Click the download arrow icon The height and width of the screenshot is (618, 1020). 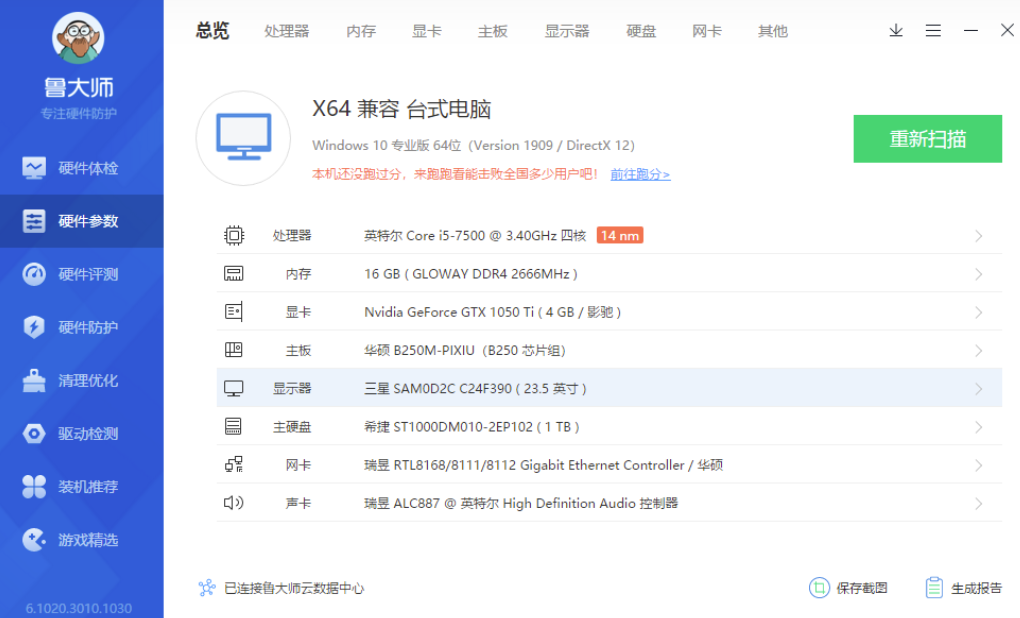896,31
